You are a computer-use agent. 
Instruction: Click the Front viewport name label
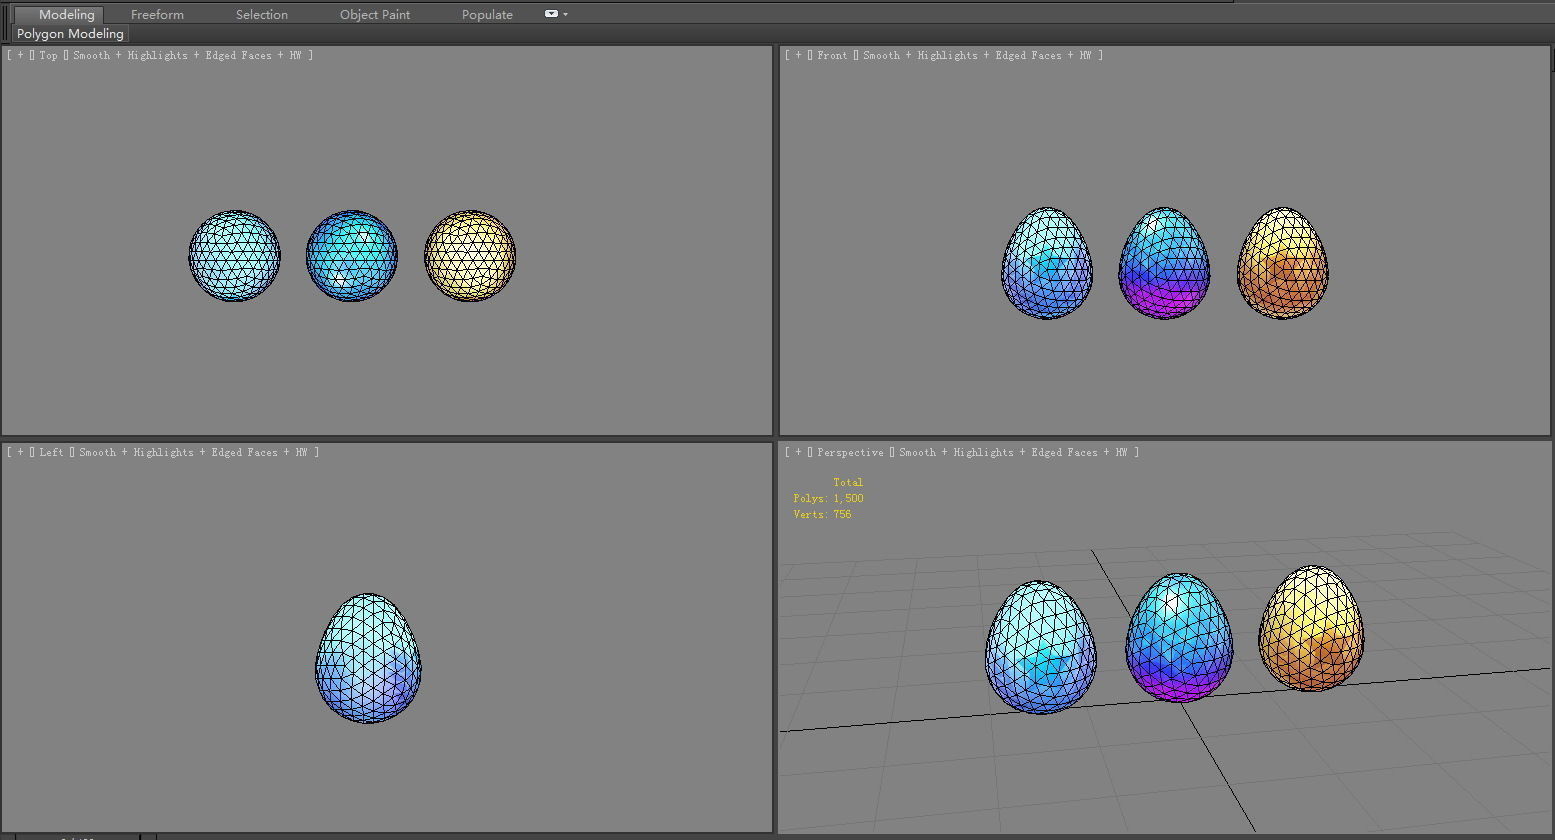coord(832,56)
